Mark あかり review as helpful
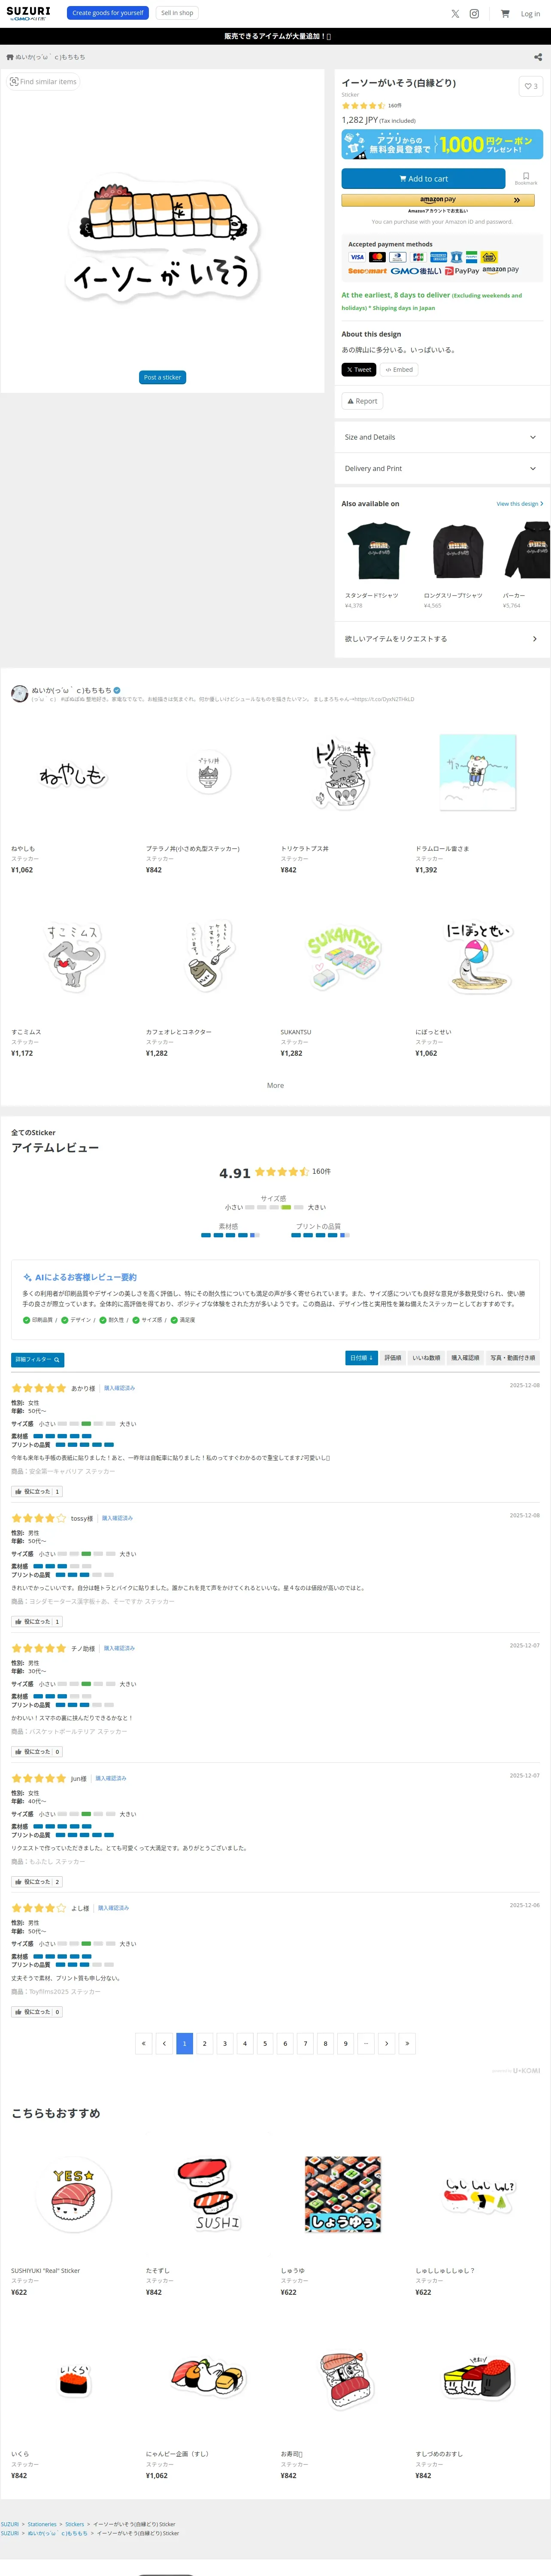The image size is (551, 2576). tap(37, 1491)
